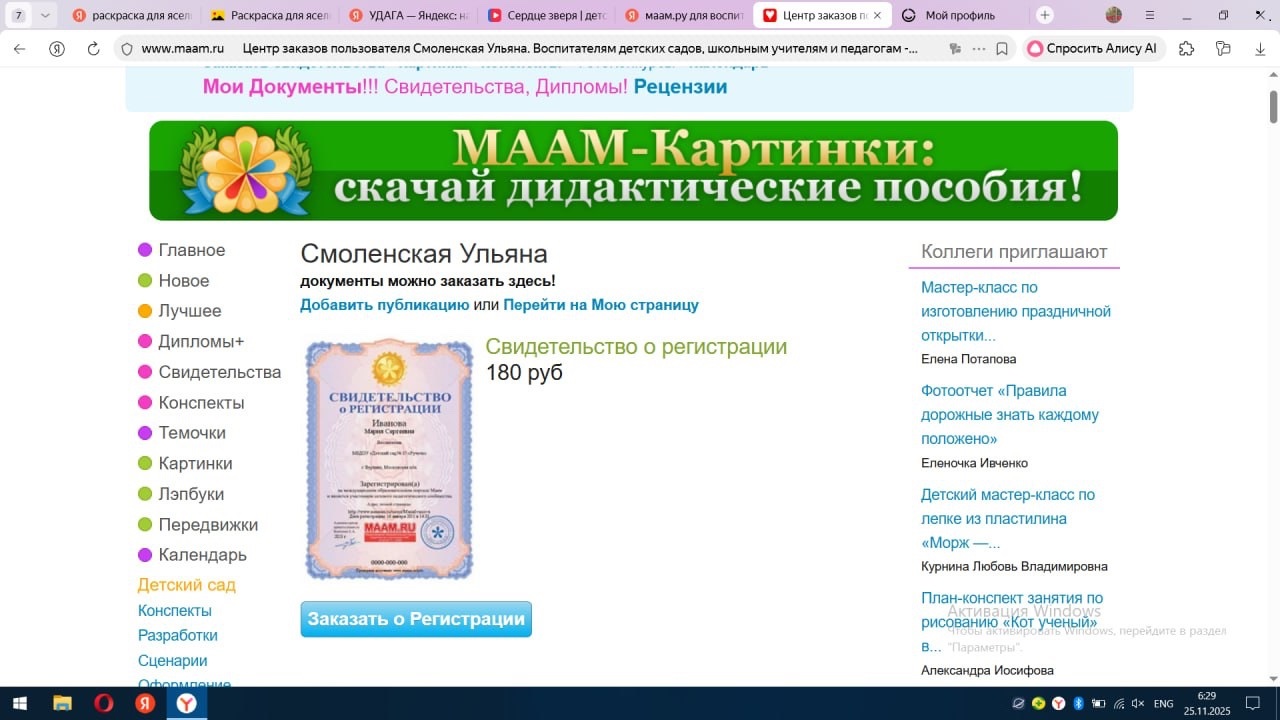Image resolution: width=1280 pixels, height=720 pixels.
Task: Click the page vertical scrollbar thumb
Action: tap(1273, 106)
